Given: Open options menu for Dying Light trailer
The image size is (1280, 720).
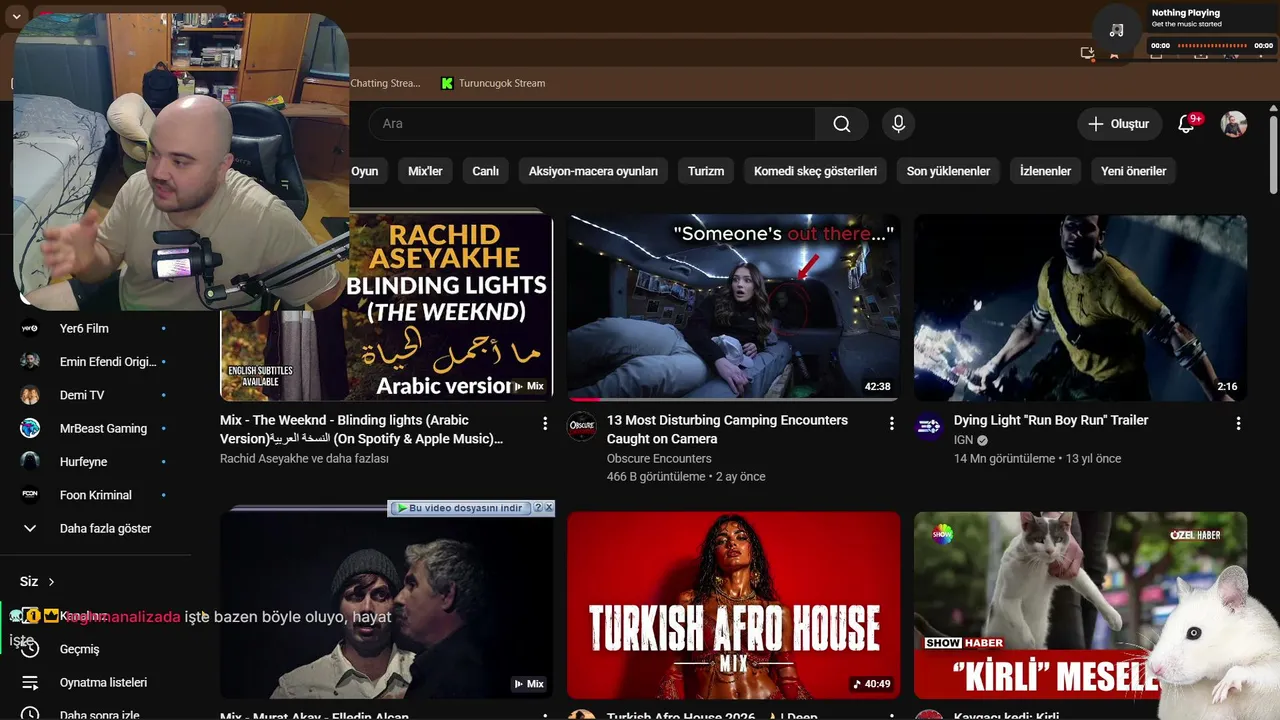Looking at the screenshot, I should (x=1239, y=424).
